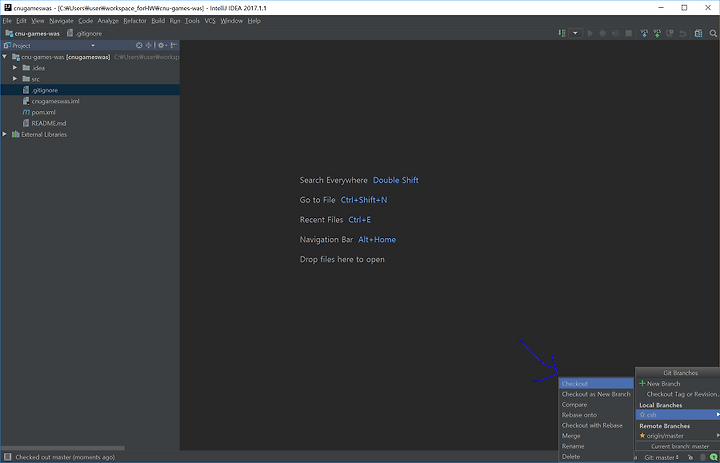
Task: Click the src folder icon
Action: (26, 79)
